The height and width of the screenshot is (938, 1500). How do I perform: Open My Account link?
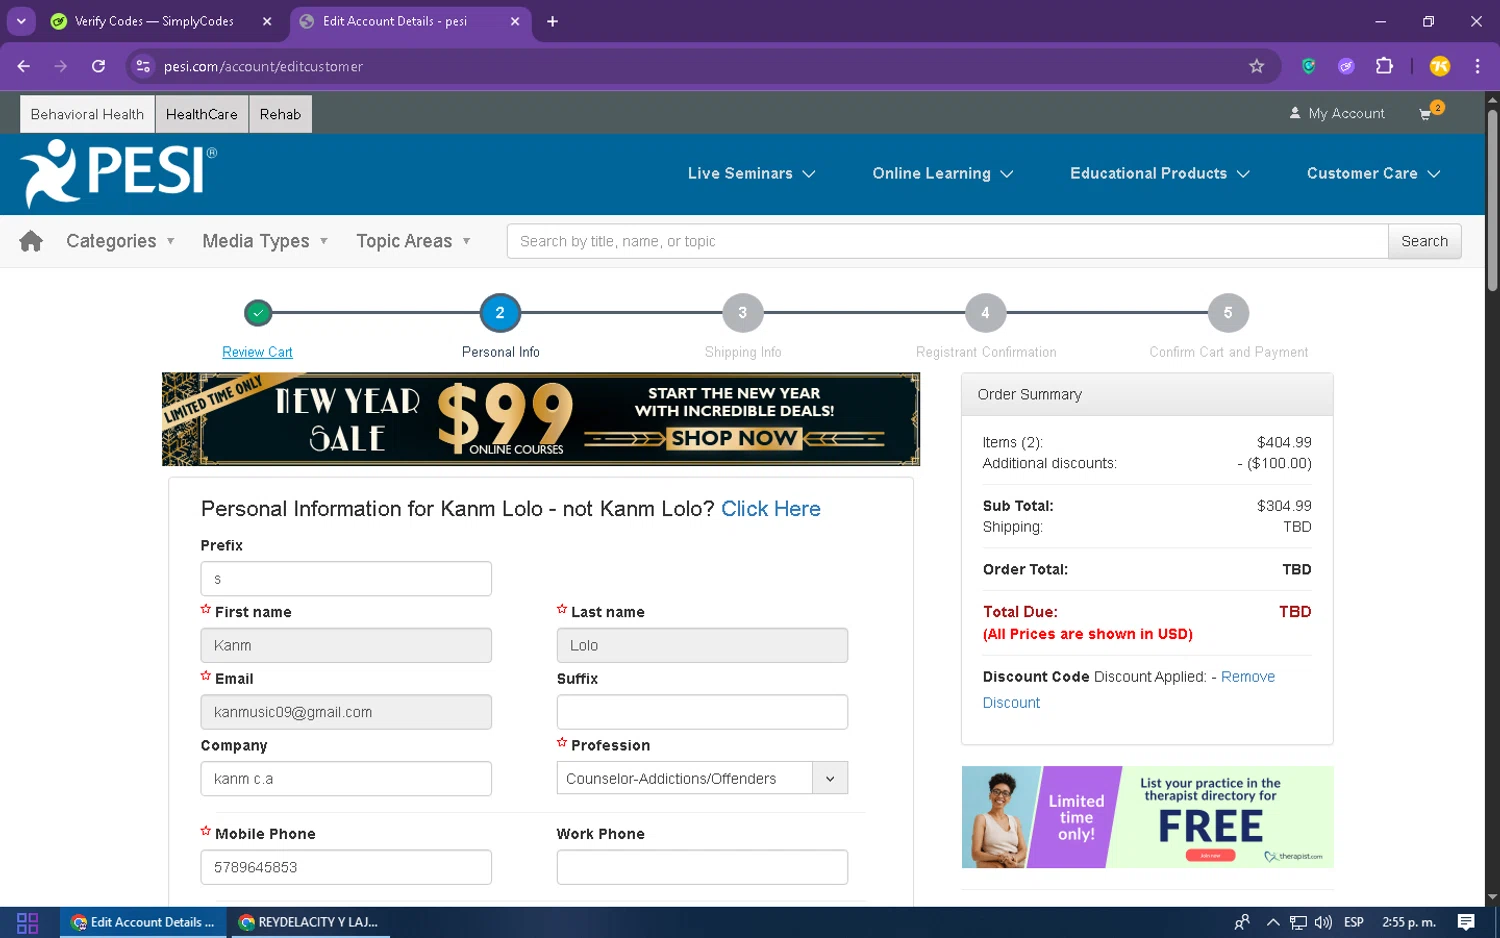(1337, 113)
